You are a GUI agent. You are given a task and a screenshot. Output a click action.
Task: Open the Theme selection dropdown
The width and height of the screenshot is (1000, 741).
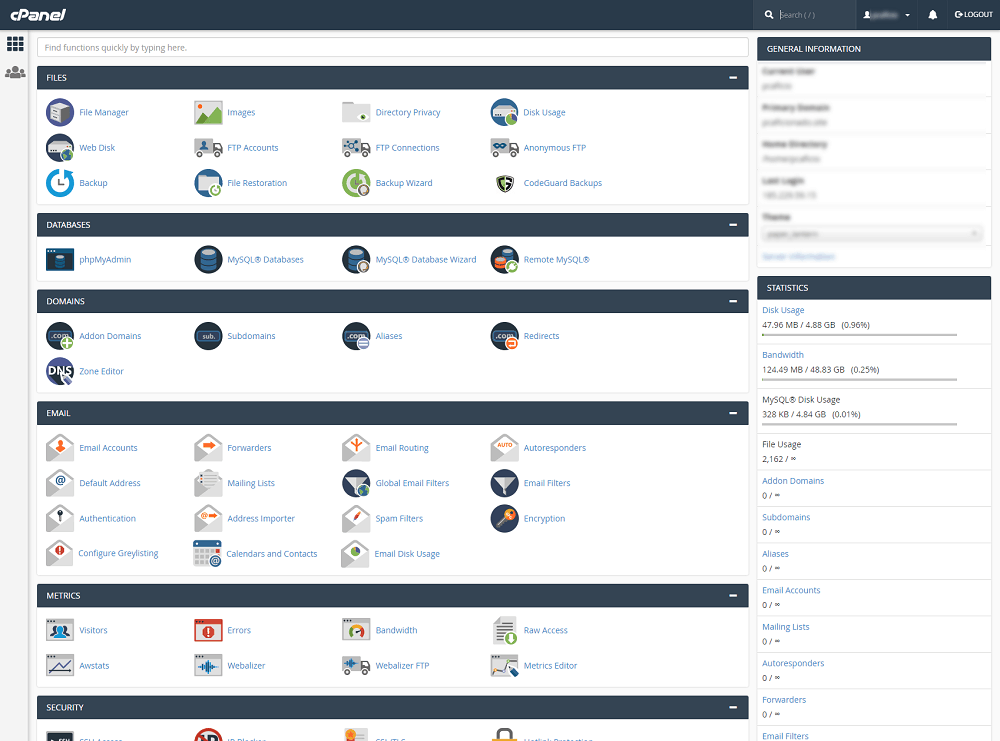pyautogui.click(x=872, y=234)
